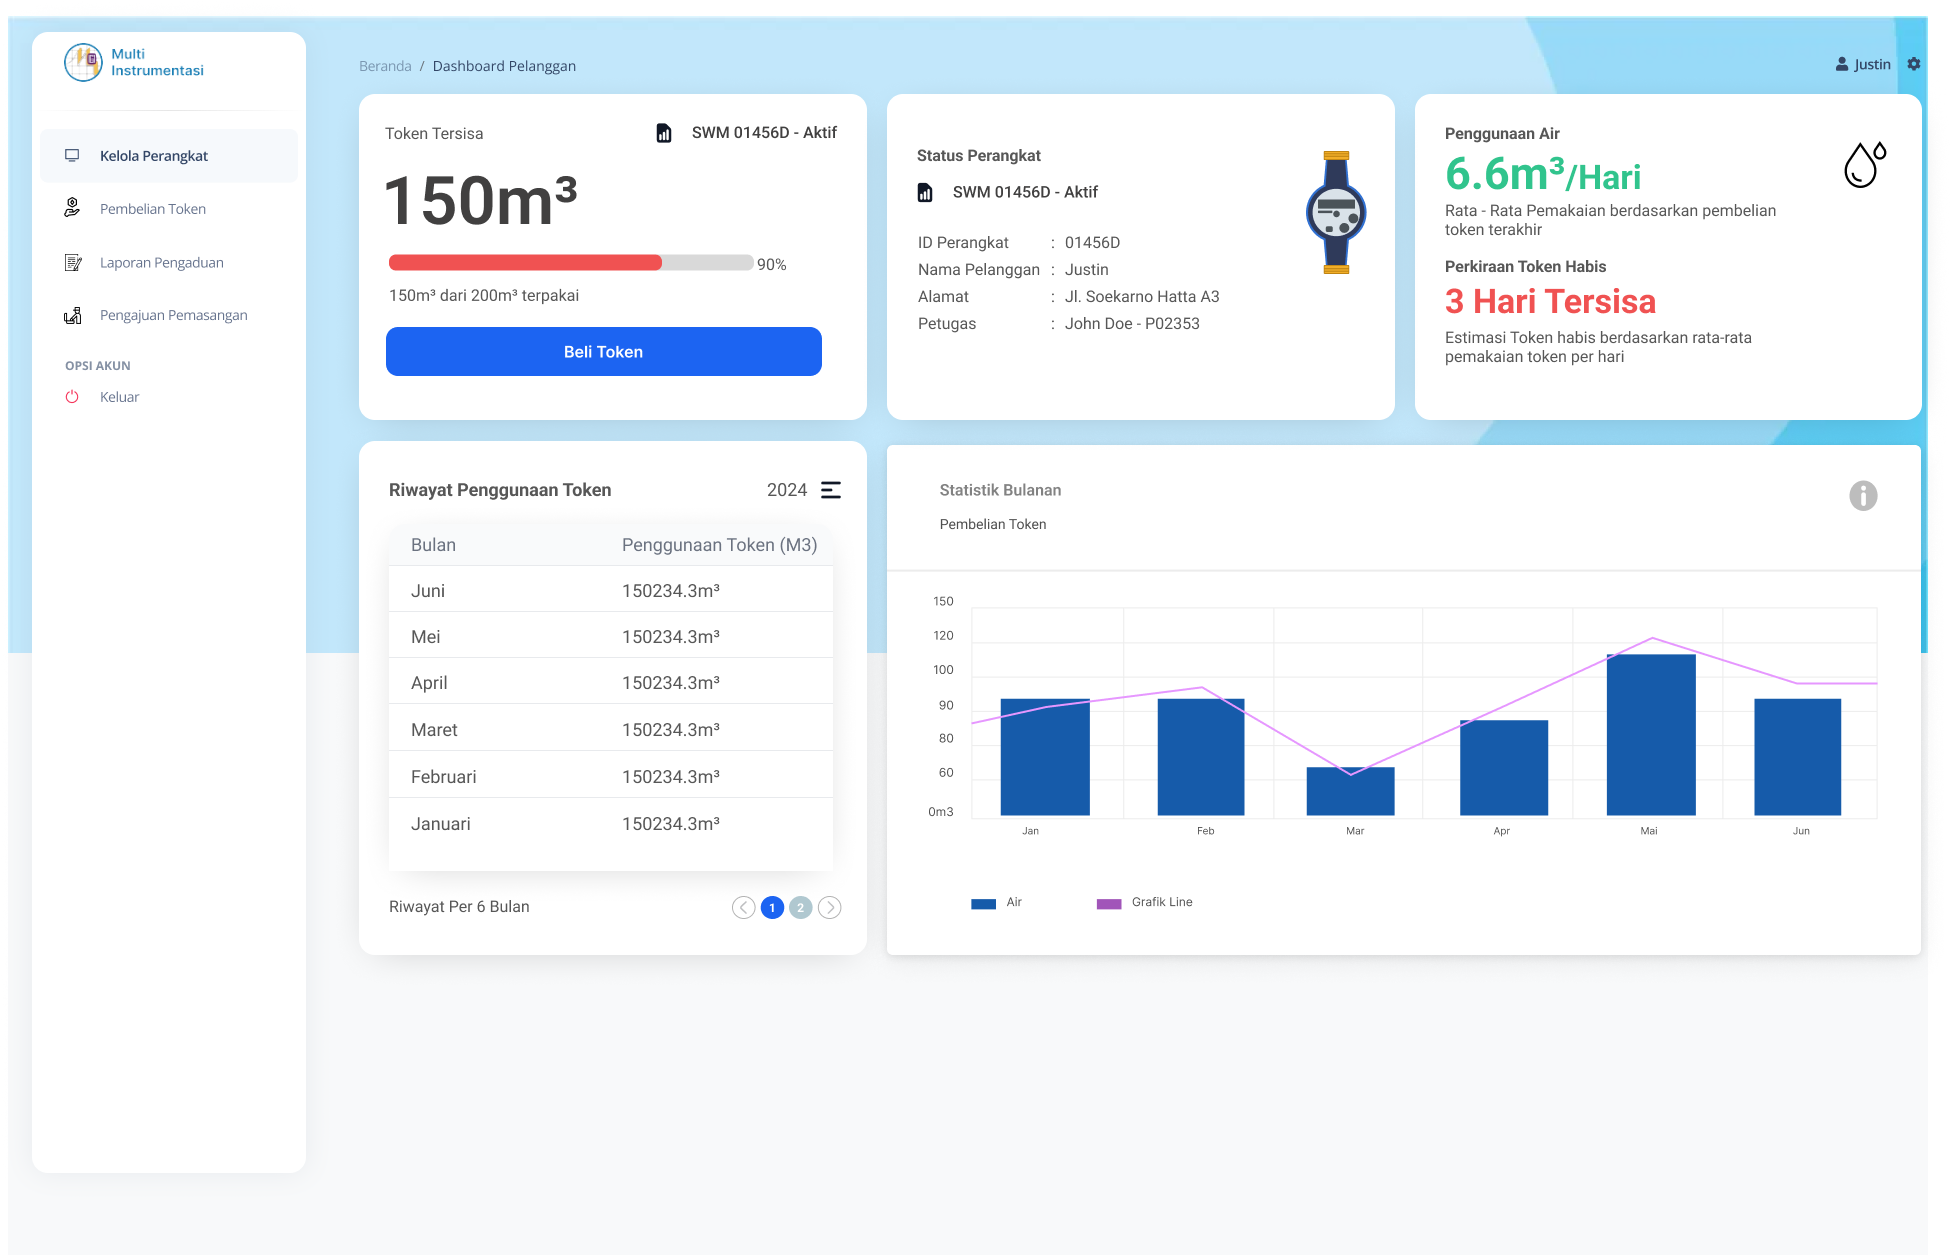Click the SIM card icon next to SWM 01456D
1952x1255 pixels.
(664, 132)
